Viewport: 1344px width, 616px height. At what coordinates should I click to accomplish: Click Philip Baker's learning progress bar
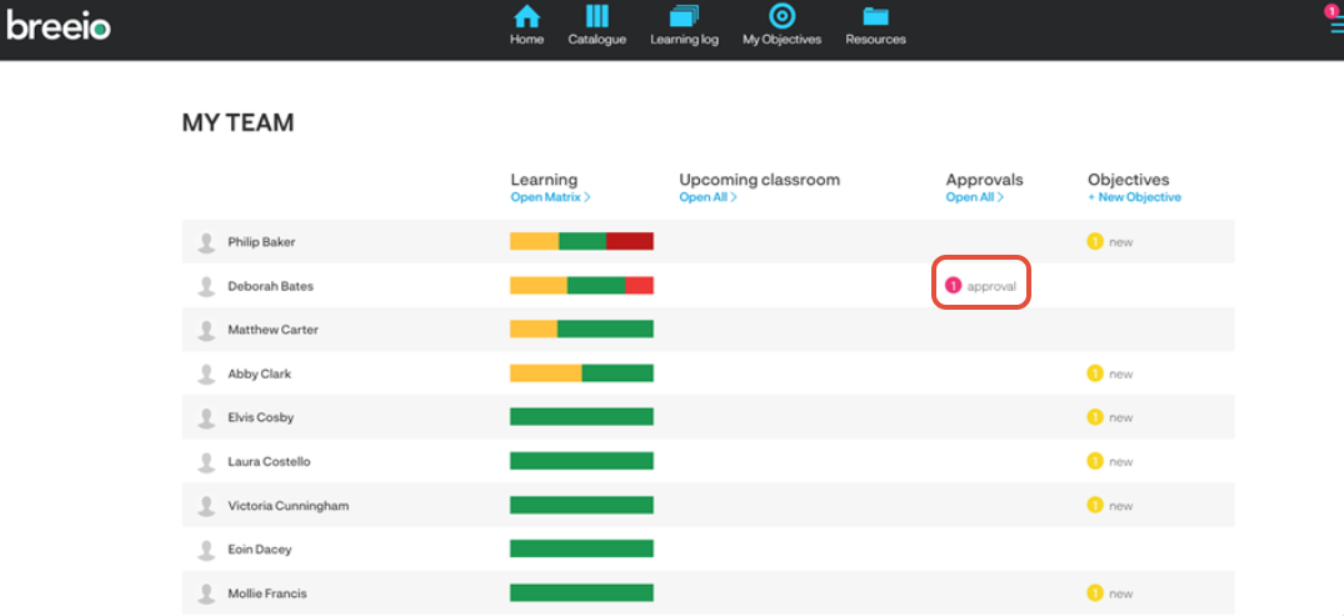click(582, 241)
